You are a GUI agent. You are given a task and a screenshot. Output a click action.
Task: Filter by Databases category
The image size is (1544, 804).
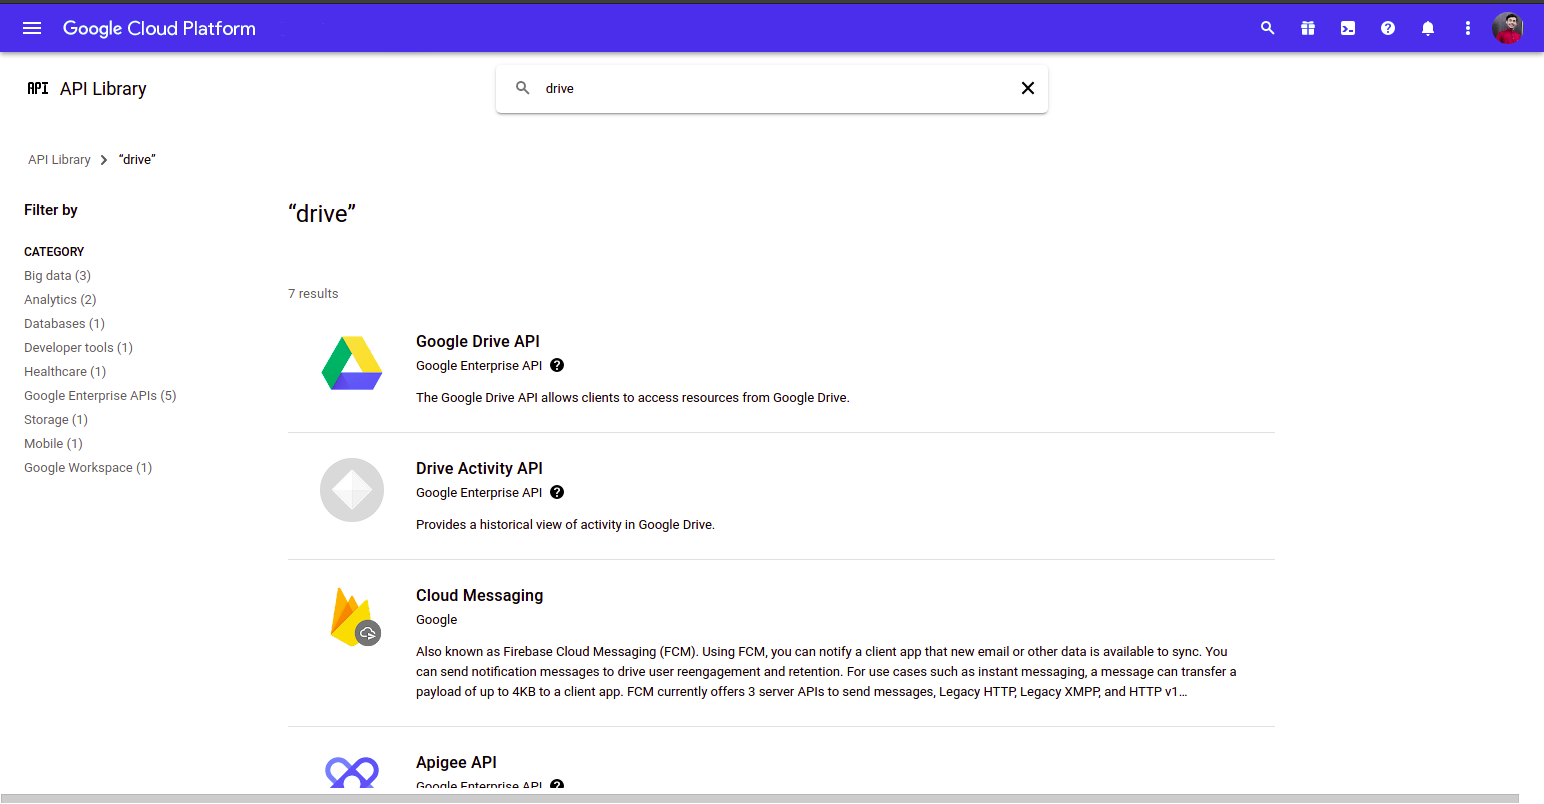click(64, 323)
